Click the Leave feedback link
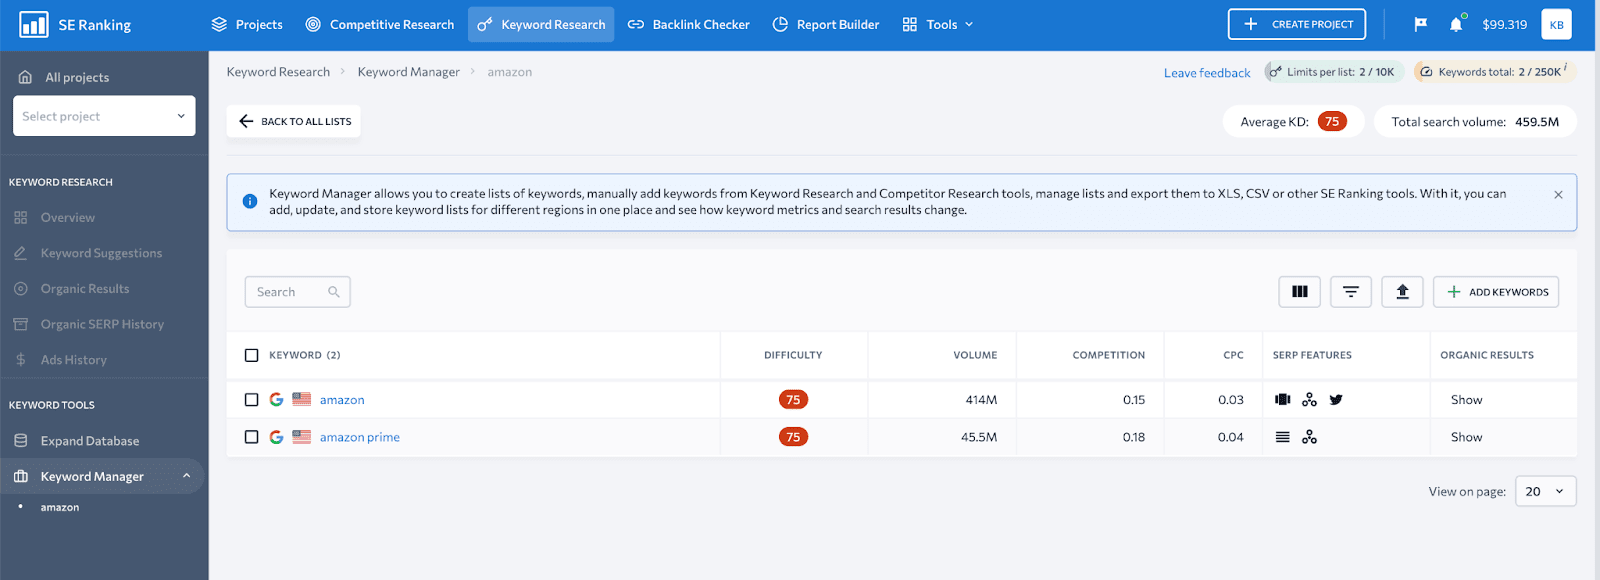This screenshot has width=1600, height=580. 1207,73
